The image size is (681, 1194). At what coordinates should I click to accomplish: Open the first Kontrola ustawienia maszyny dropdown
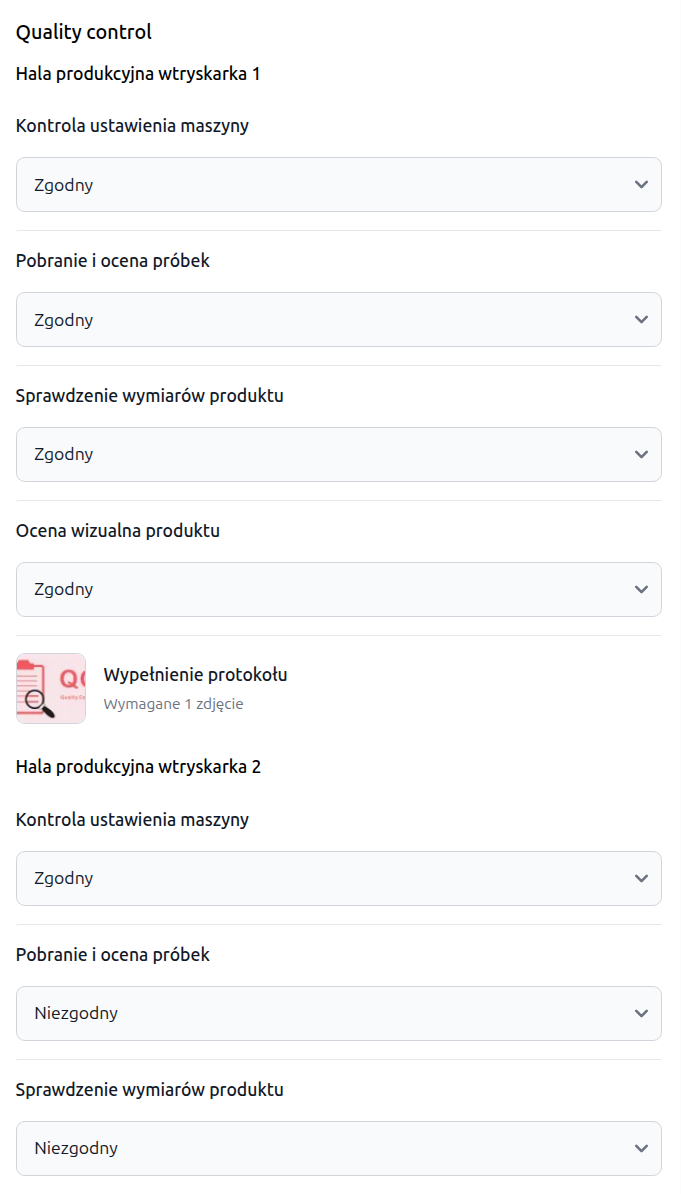[338, 184]
